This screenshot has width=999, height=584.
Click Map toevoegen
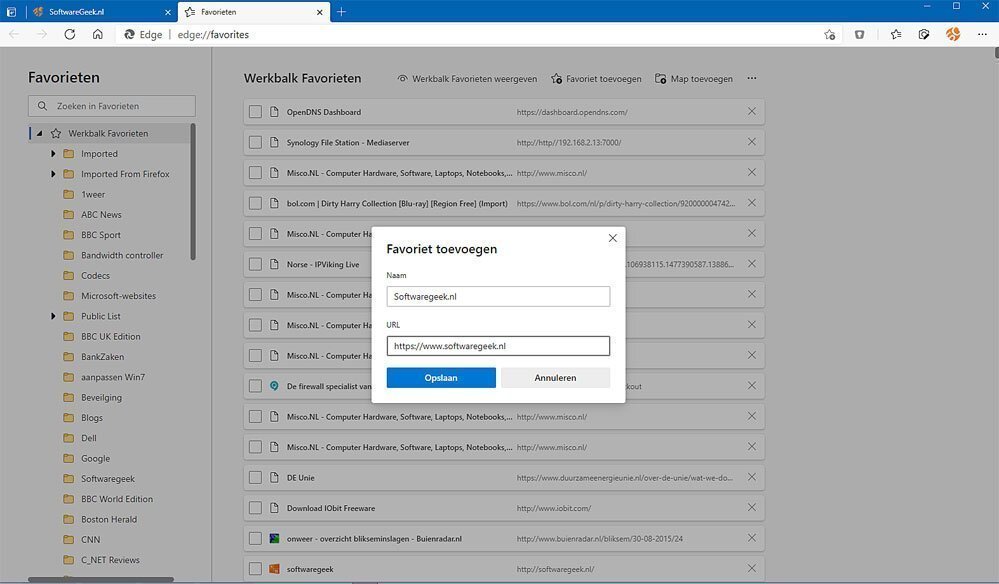(694, 79)
